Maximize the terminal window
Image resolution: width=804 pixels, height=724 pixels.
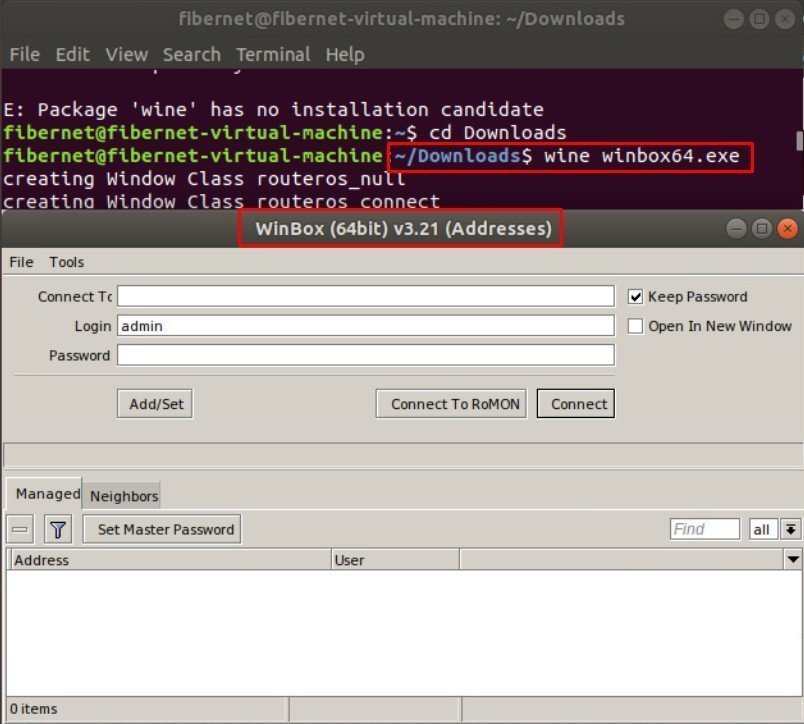tap(759, 19)
